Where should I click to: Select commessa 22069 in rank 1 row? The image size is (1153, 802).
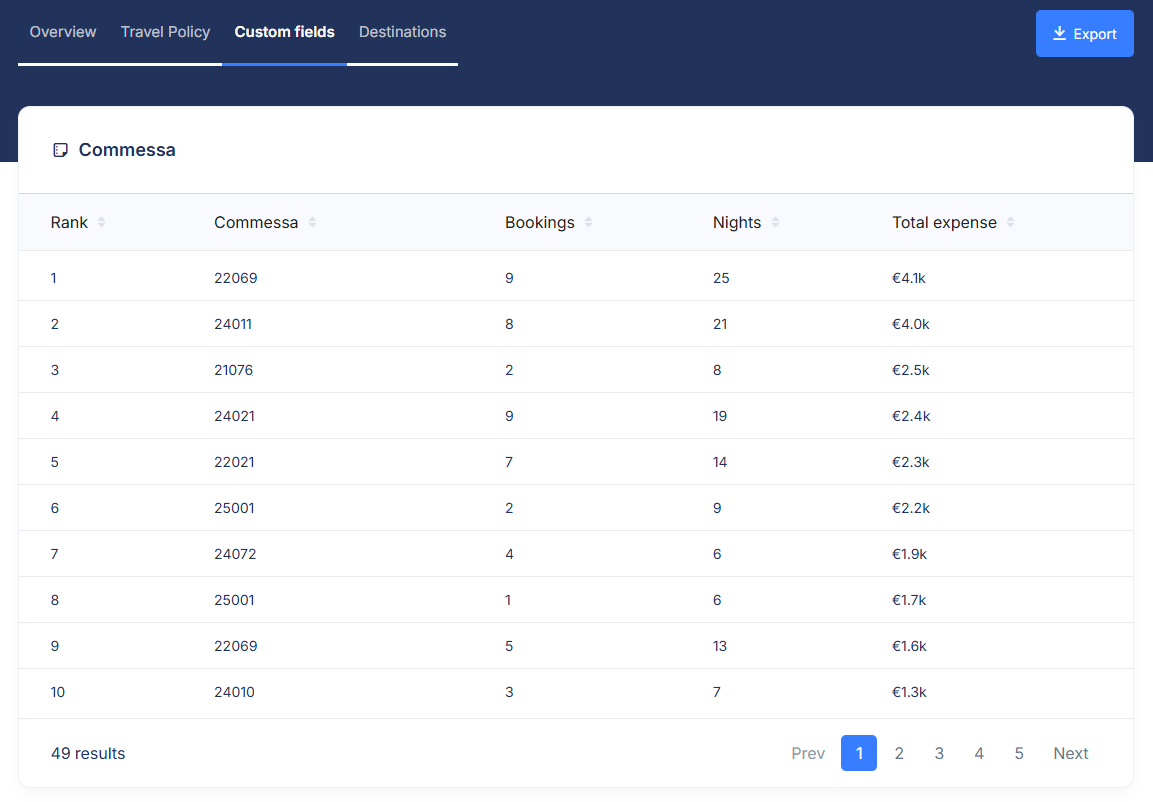(x=236, y=278)
